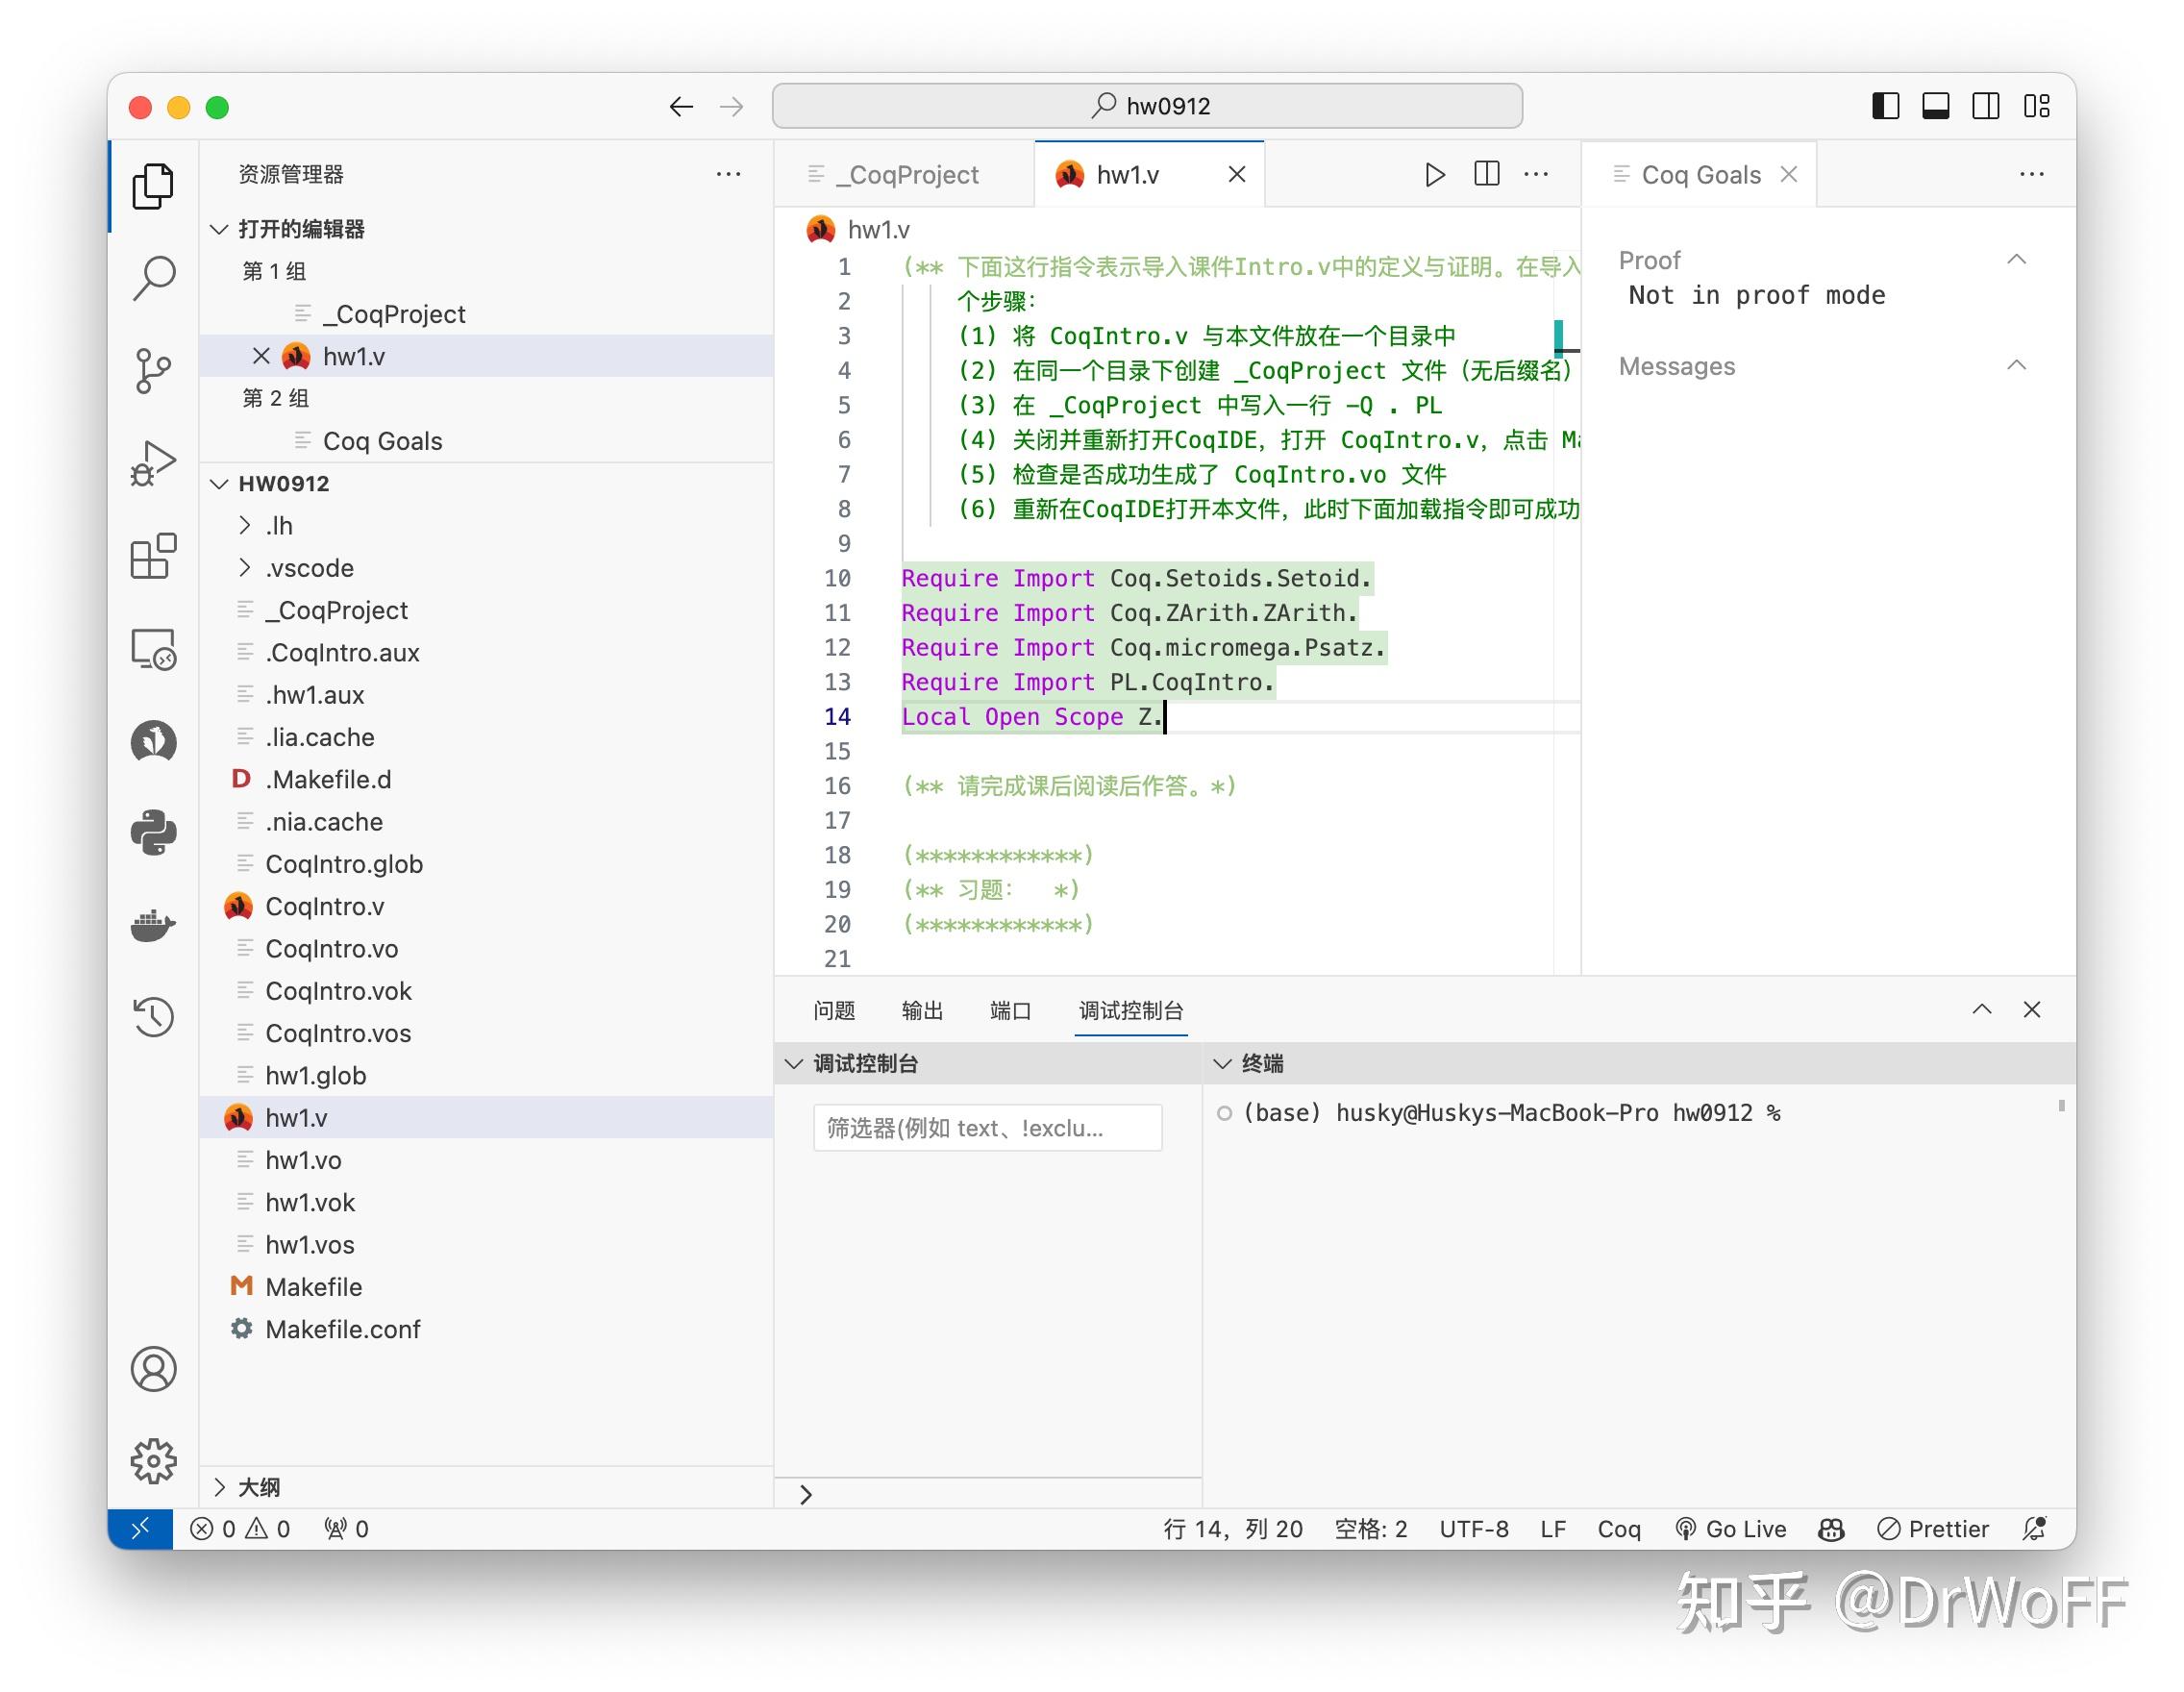Split the editor using the split icon
Screen dimensions: 2184x1692
(1487, 173)
